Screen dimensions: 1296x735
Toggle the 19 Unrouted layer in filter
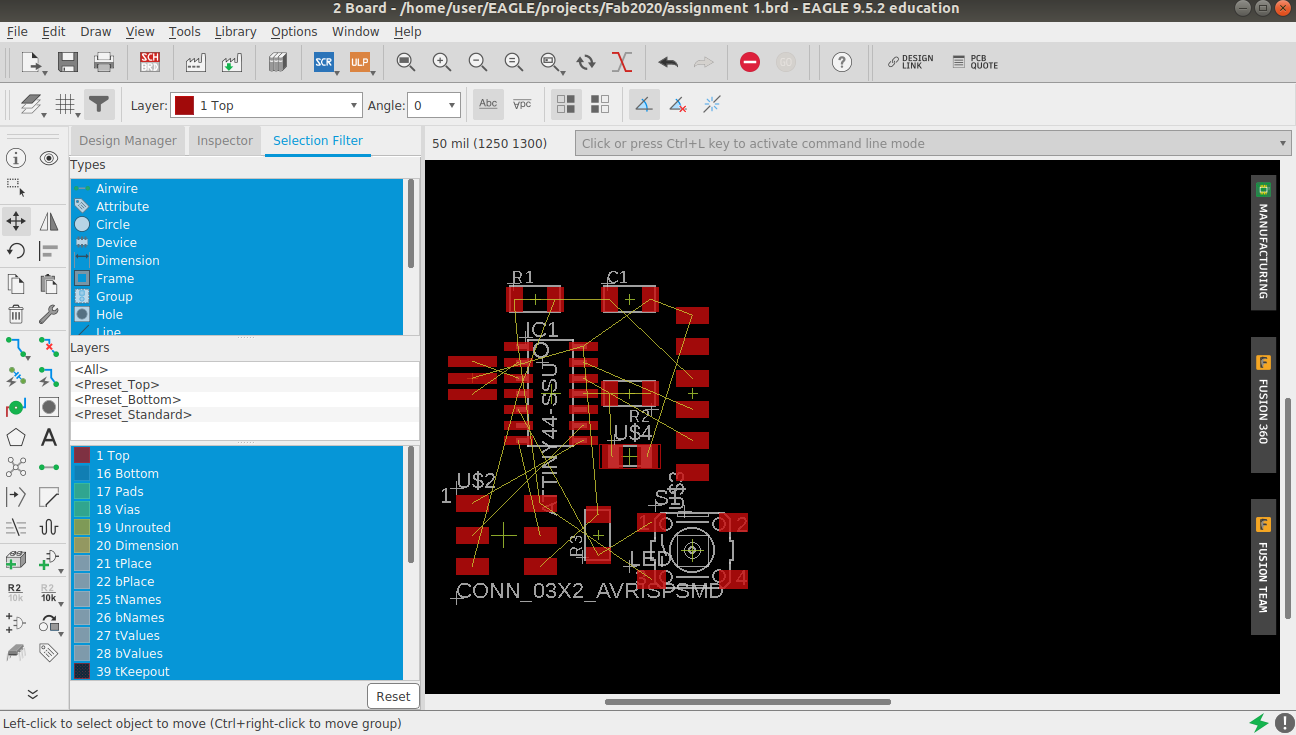click(x=236, y=527)
